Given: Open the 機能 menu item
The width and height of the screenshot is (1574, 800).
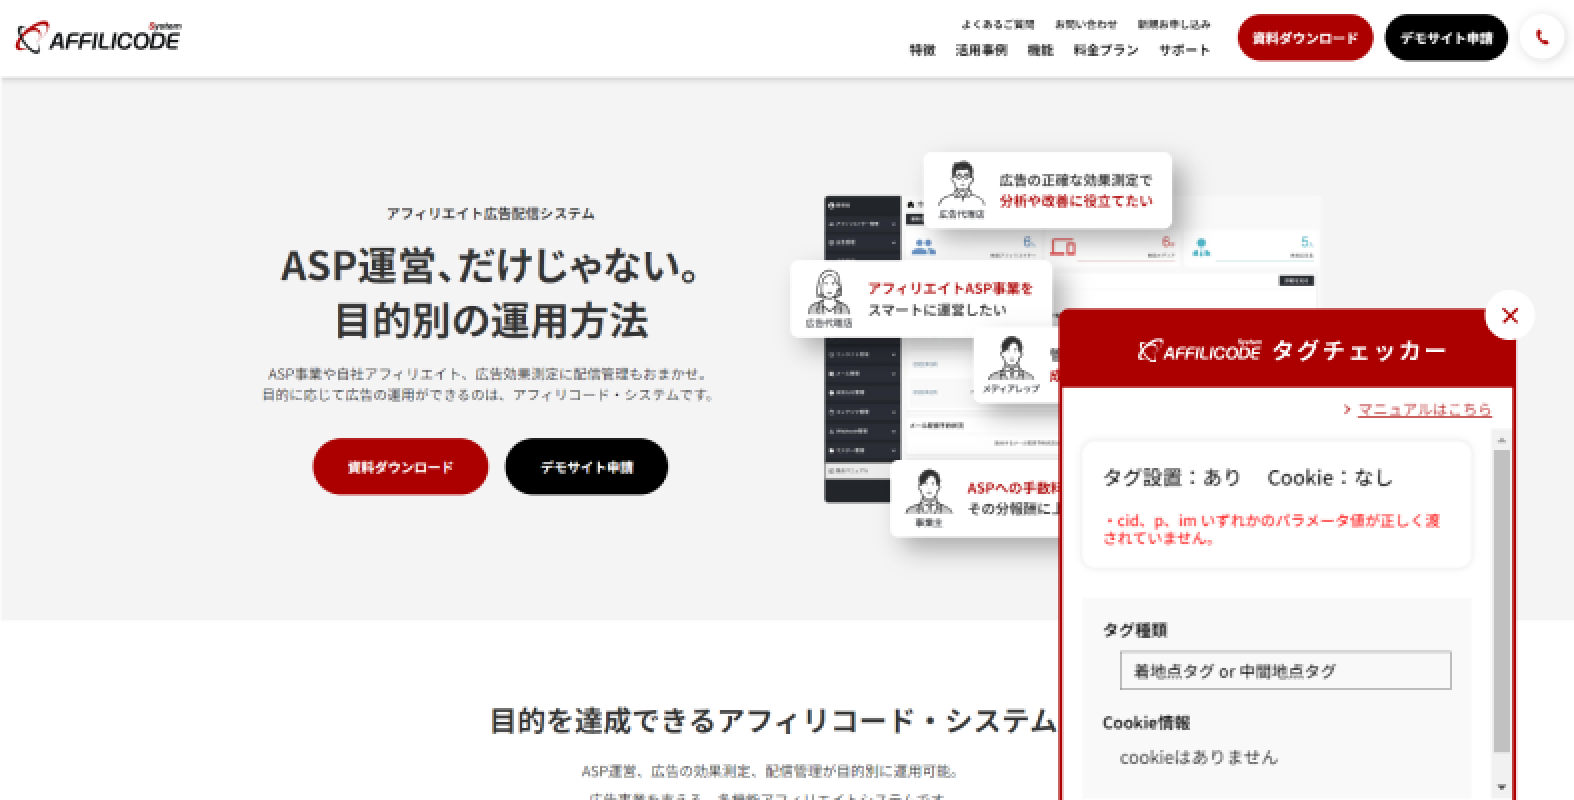Looking at the screenshot, I should tap(1040, 50).
